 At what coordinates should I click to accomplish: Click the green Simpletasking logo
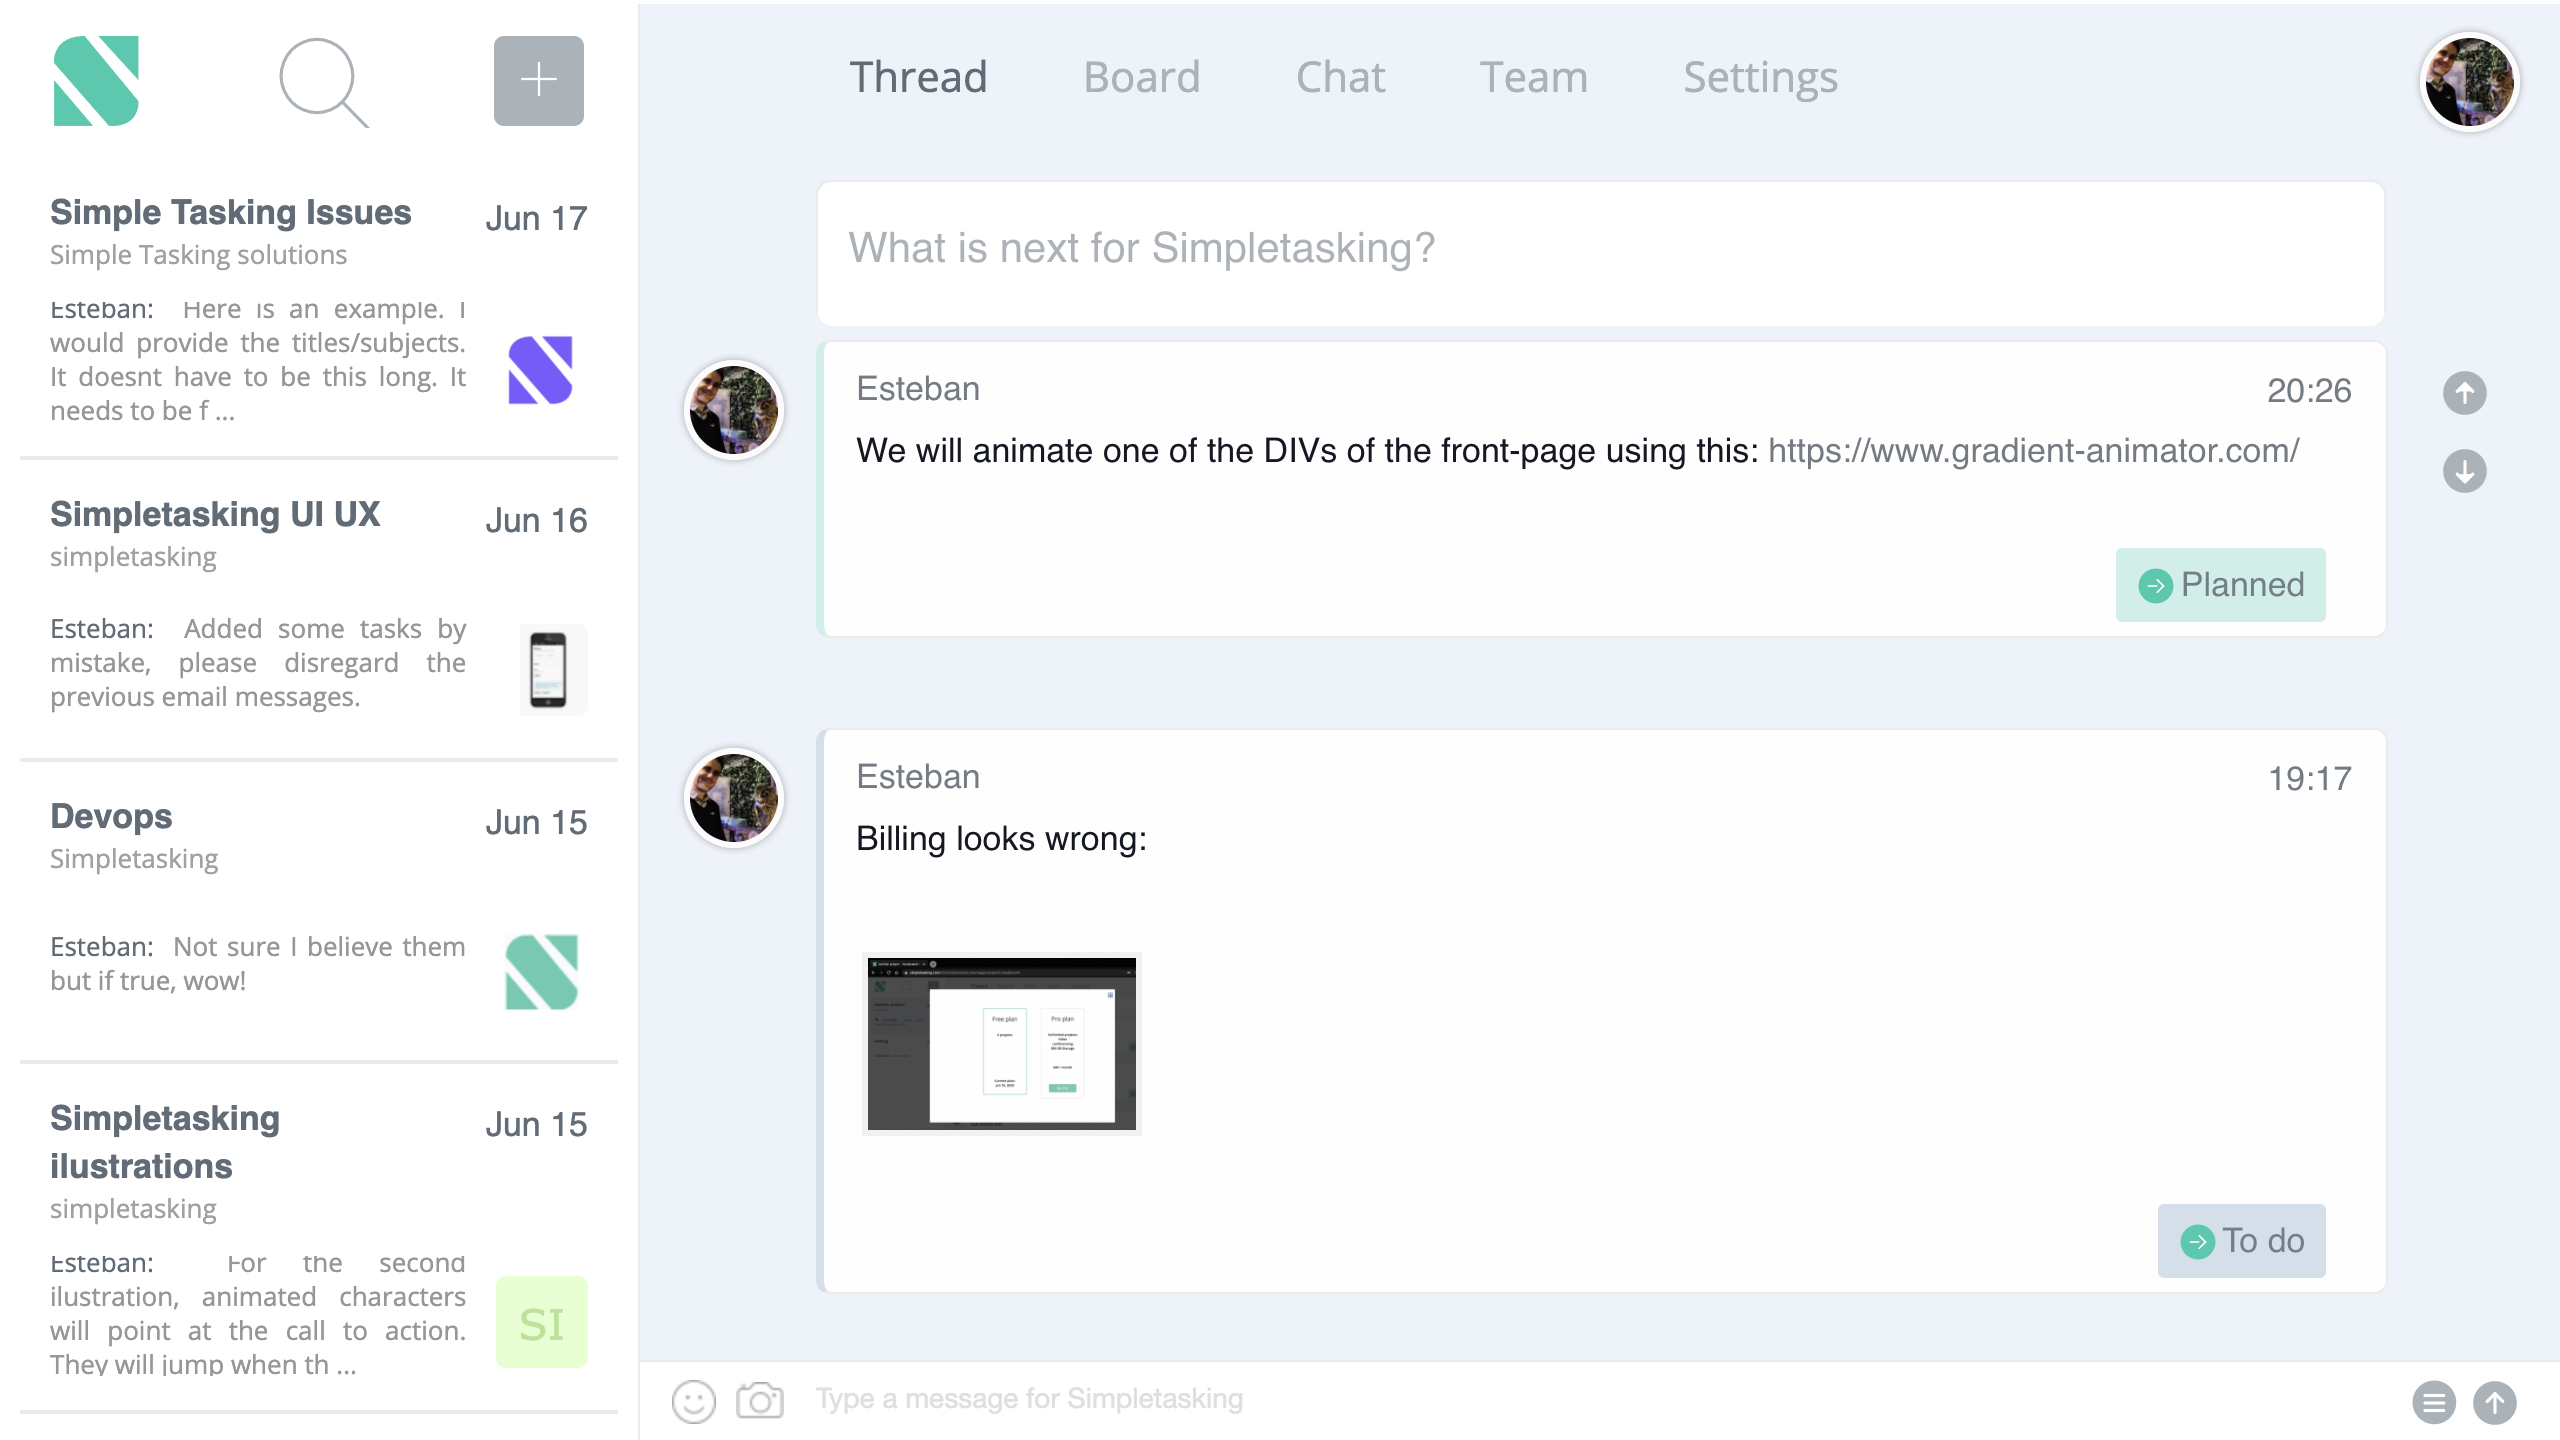(x=96, y=81)
